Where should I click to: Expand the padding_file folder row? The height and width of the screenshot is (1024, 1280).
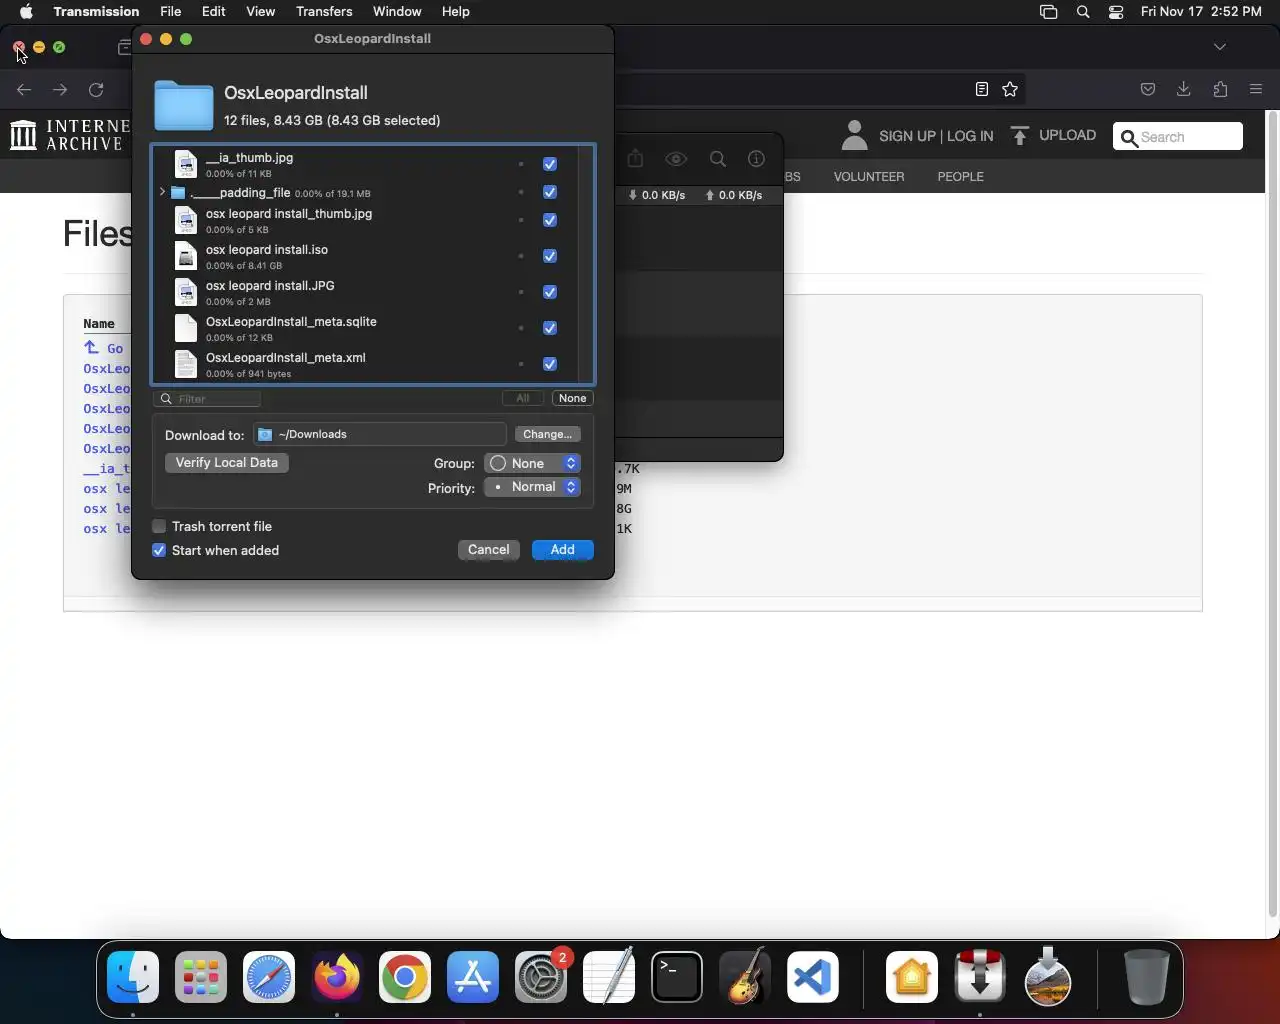[x=162, y=192]
